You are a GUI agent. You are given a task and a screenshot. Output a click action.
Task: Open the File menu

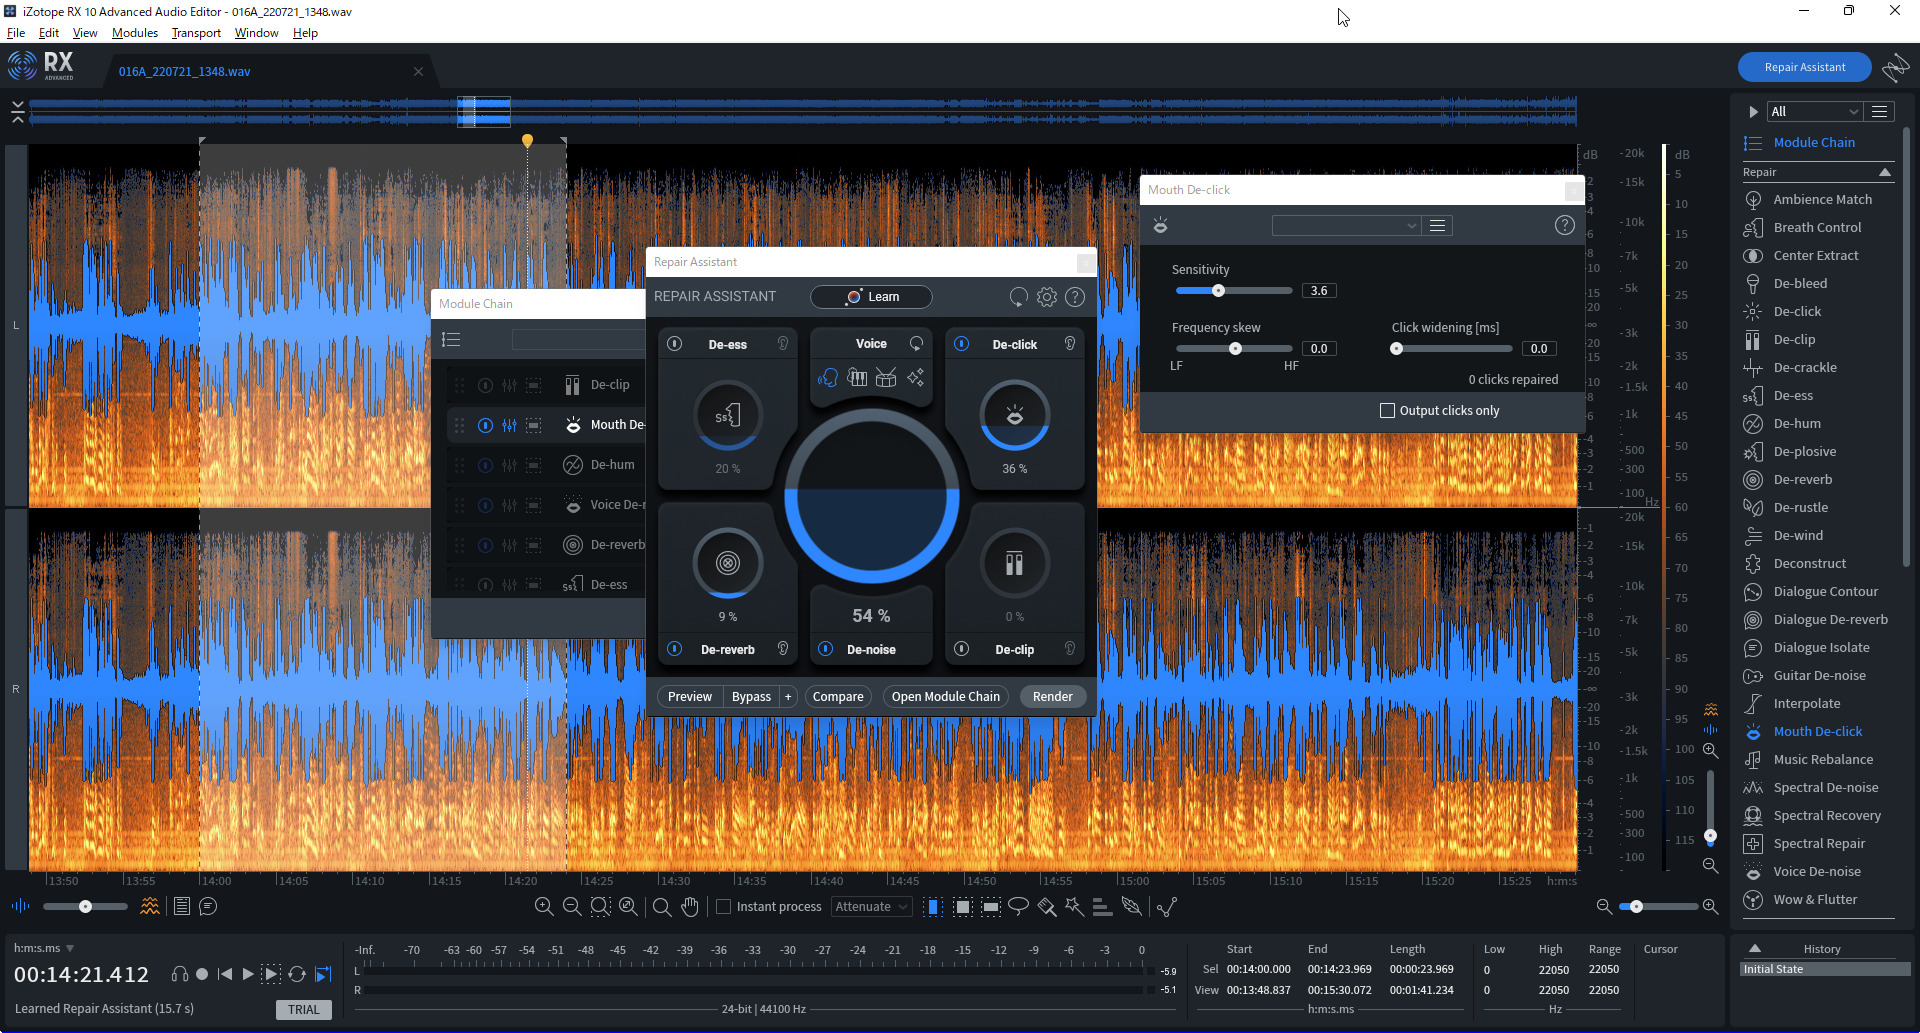pos(16,33)
